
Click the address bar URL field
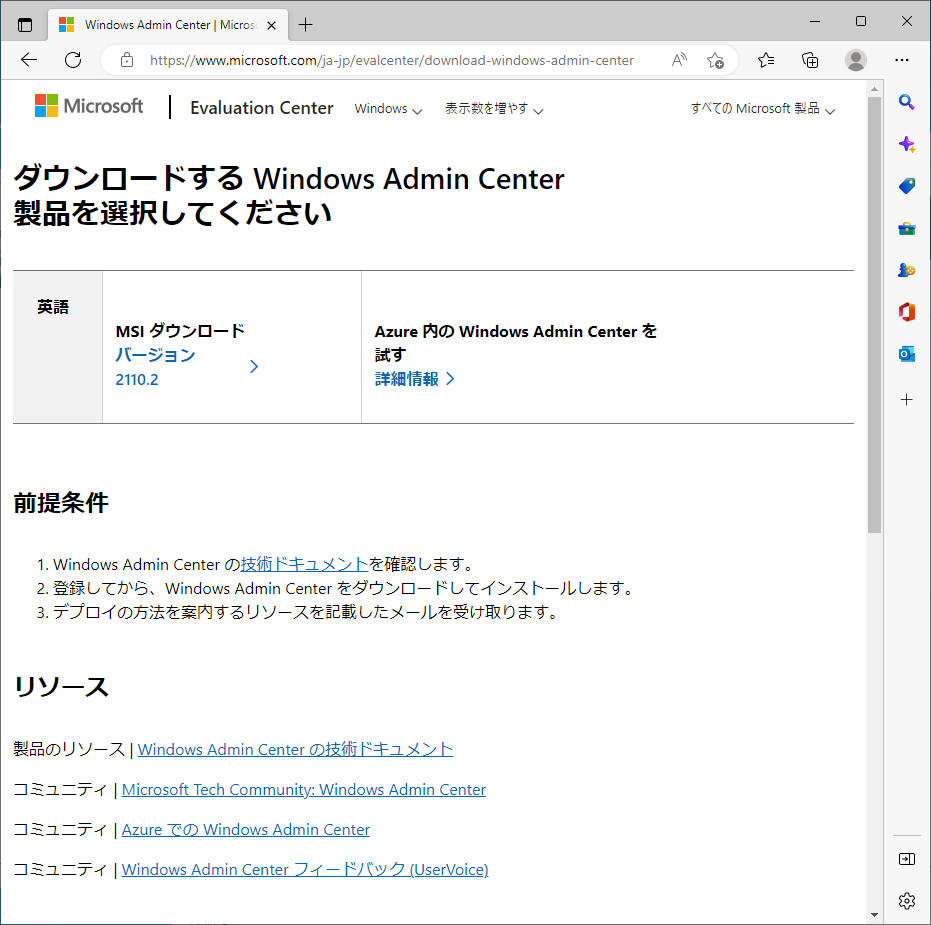pos(392,60)
